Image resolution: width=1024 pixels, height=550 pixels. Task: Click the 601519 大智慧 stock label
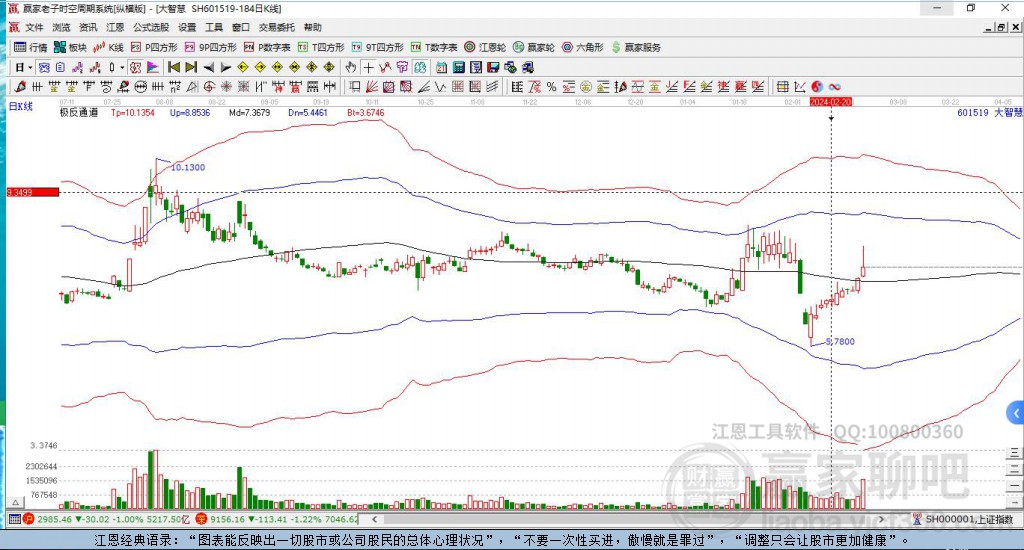989,112
